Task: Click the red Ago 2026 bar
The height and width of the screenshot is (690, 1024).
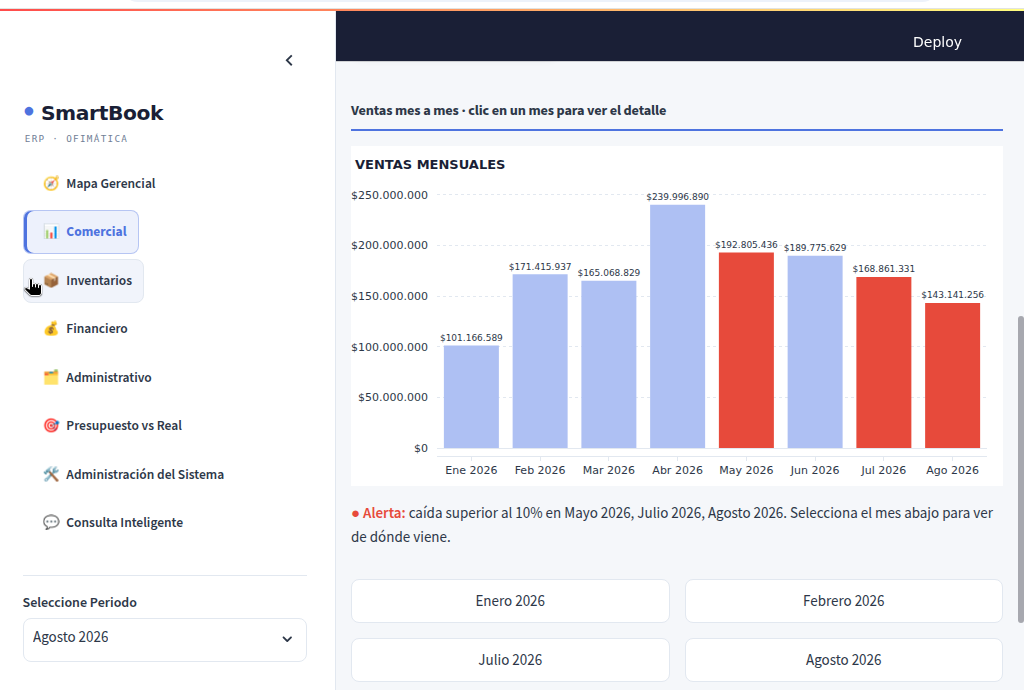Action: coord(952,375)
